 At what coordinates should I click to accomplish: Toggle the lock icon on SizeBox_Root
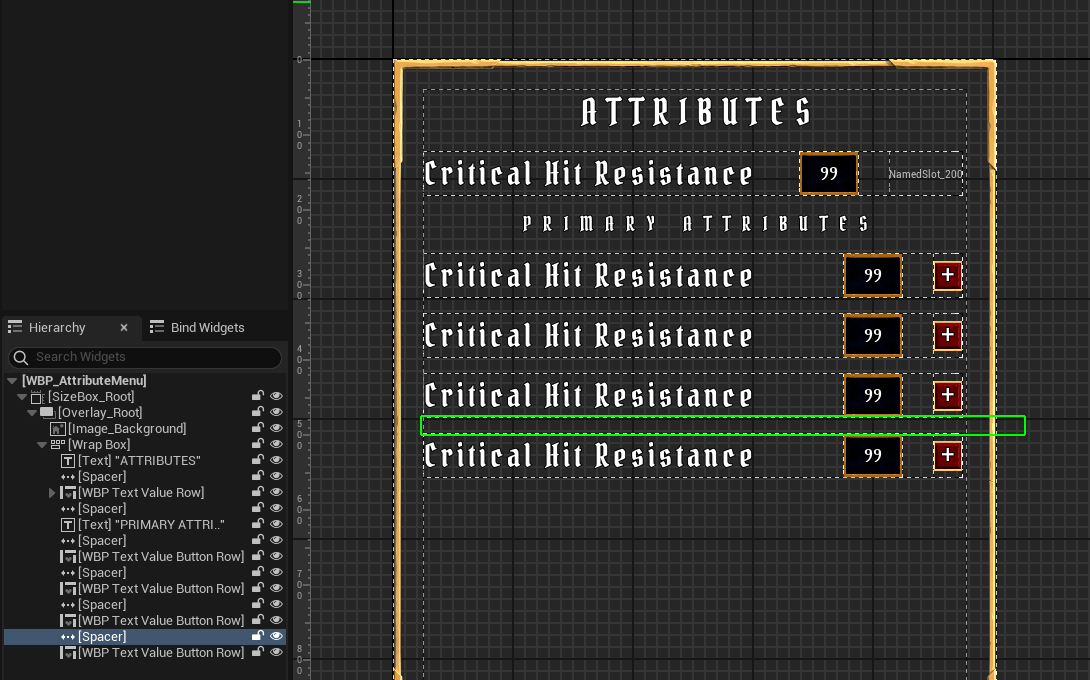(257, 396)
